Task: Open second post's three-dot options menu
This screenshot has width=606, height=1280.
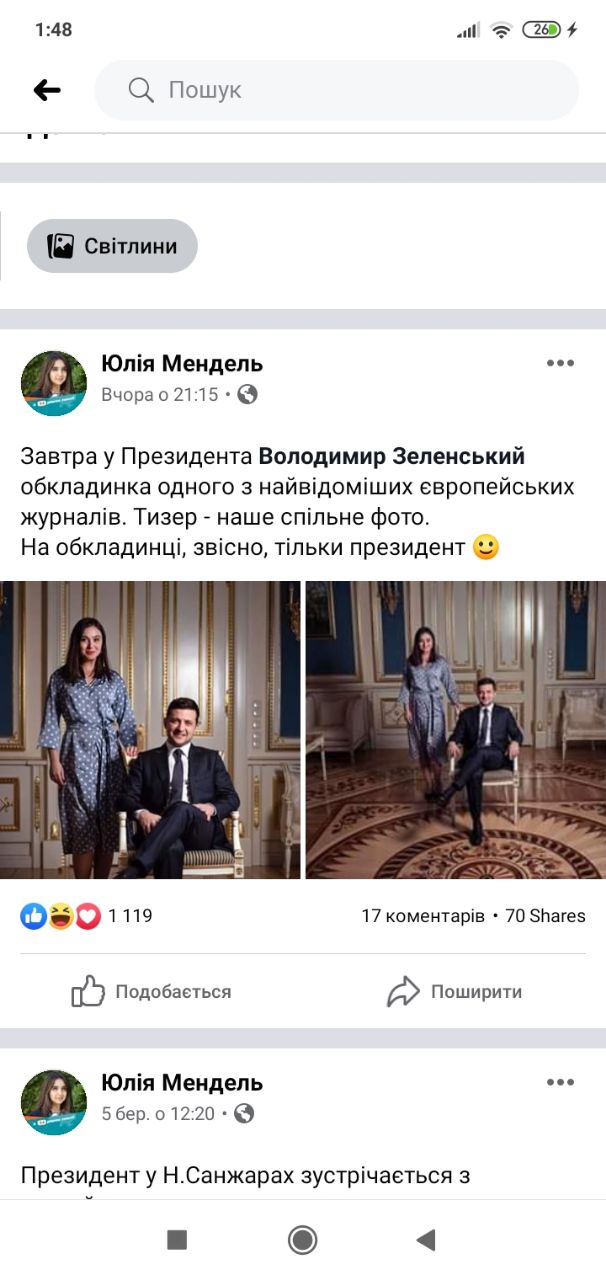Action: pyautogui.click(x=560, y=1082)
